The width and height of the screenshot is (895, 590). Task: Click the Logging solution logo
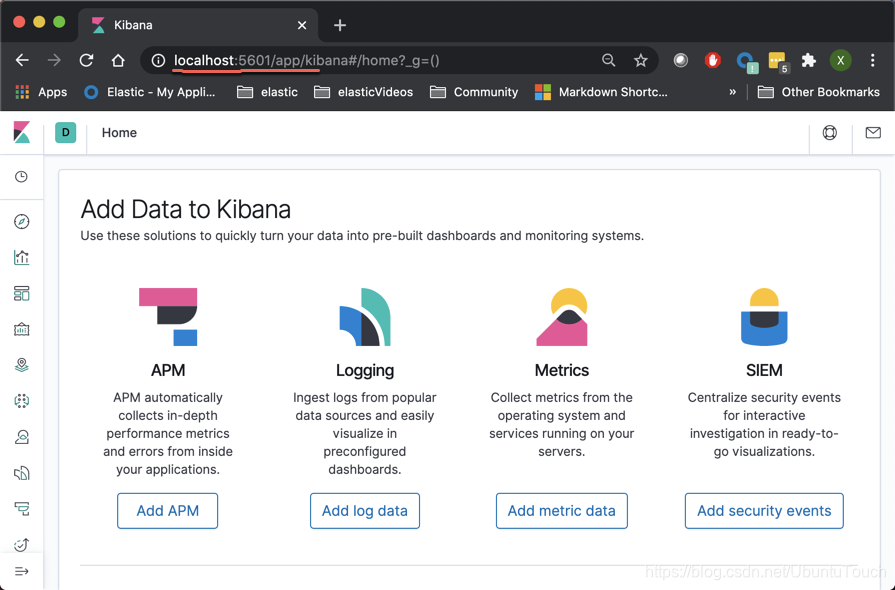[365, 317]
